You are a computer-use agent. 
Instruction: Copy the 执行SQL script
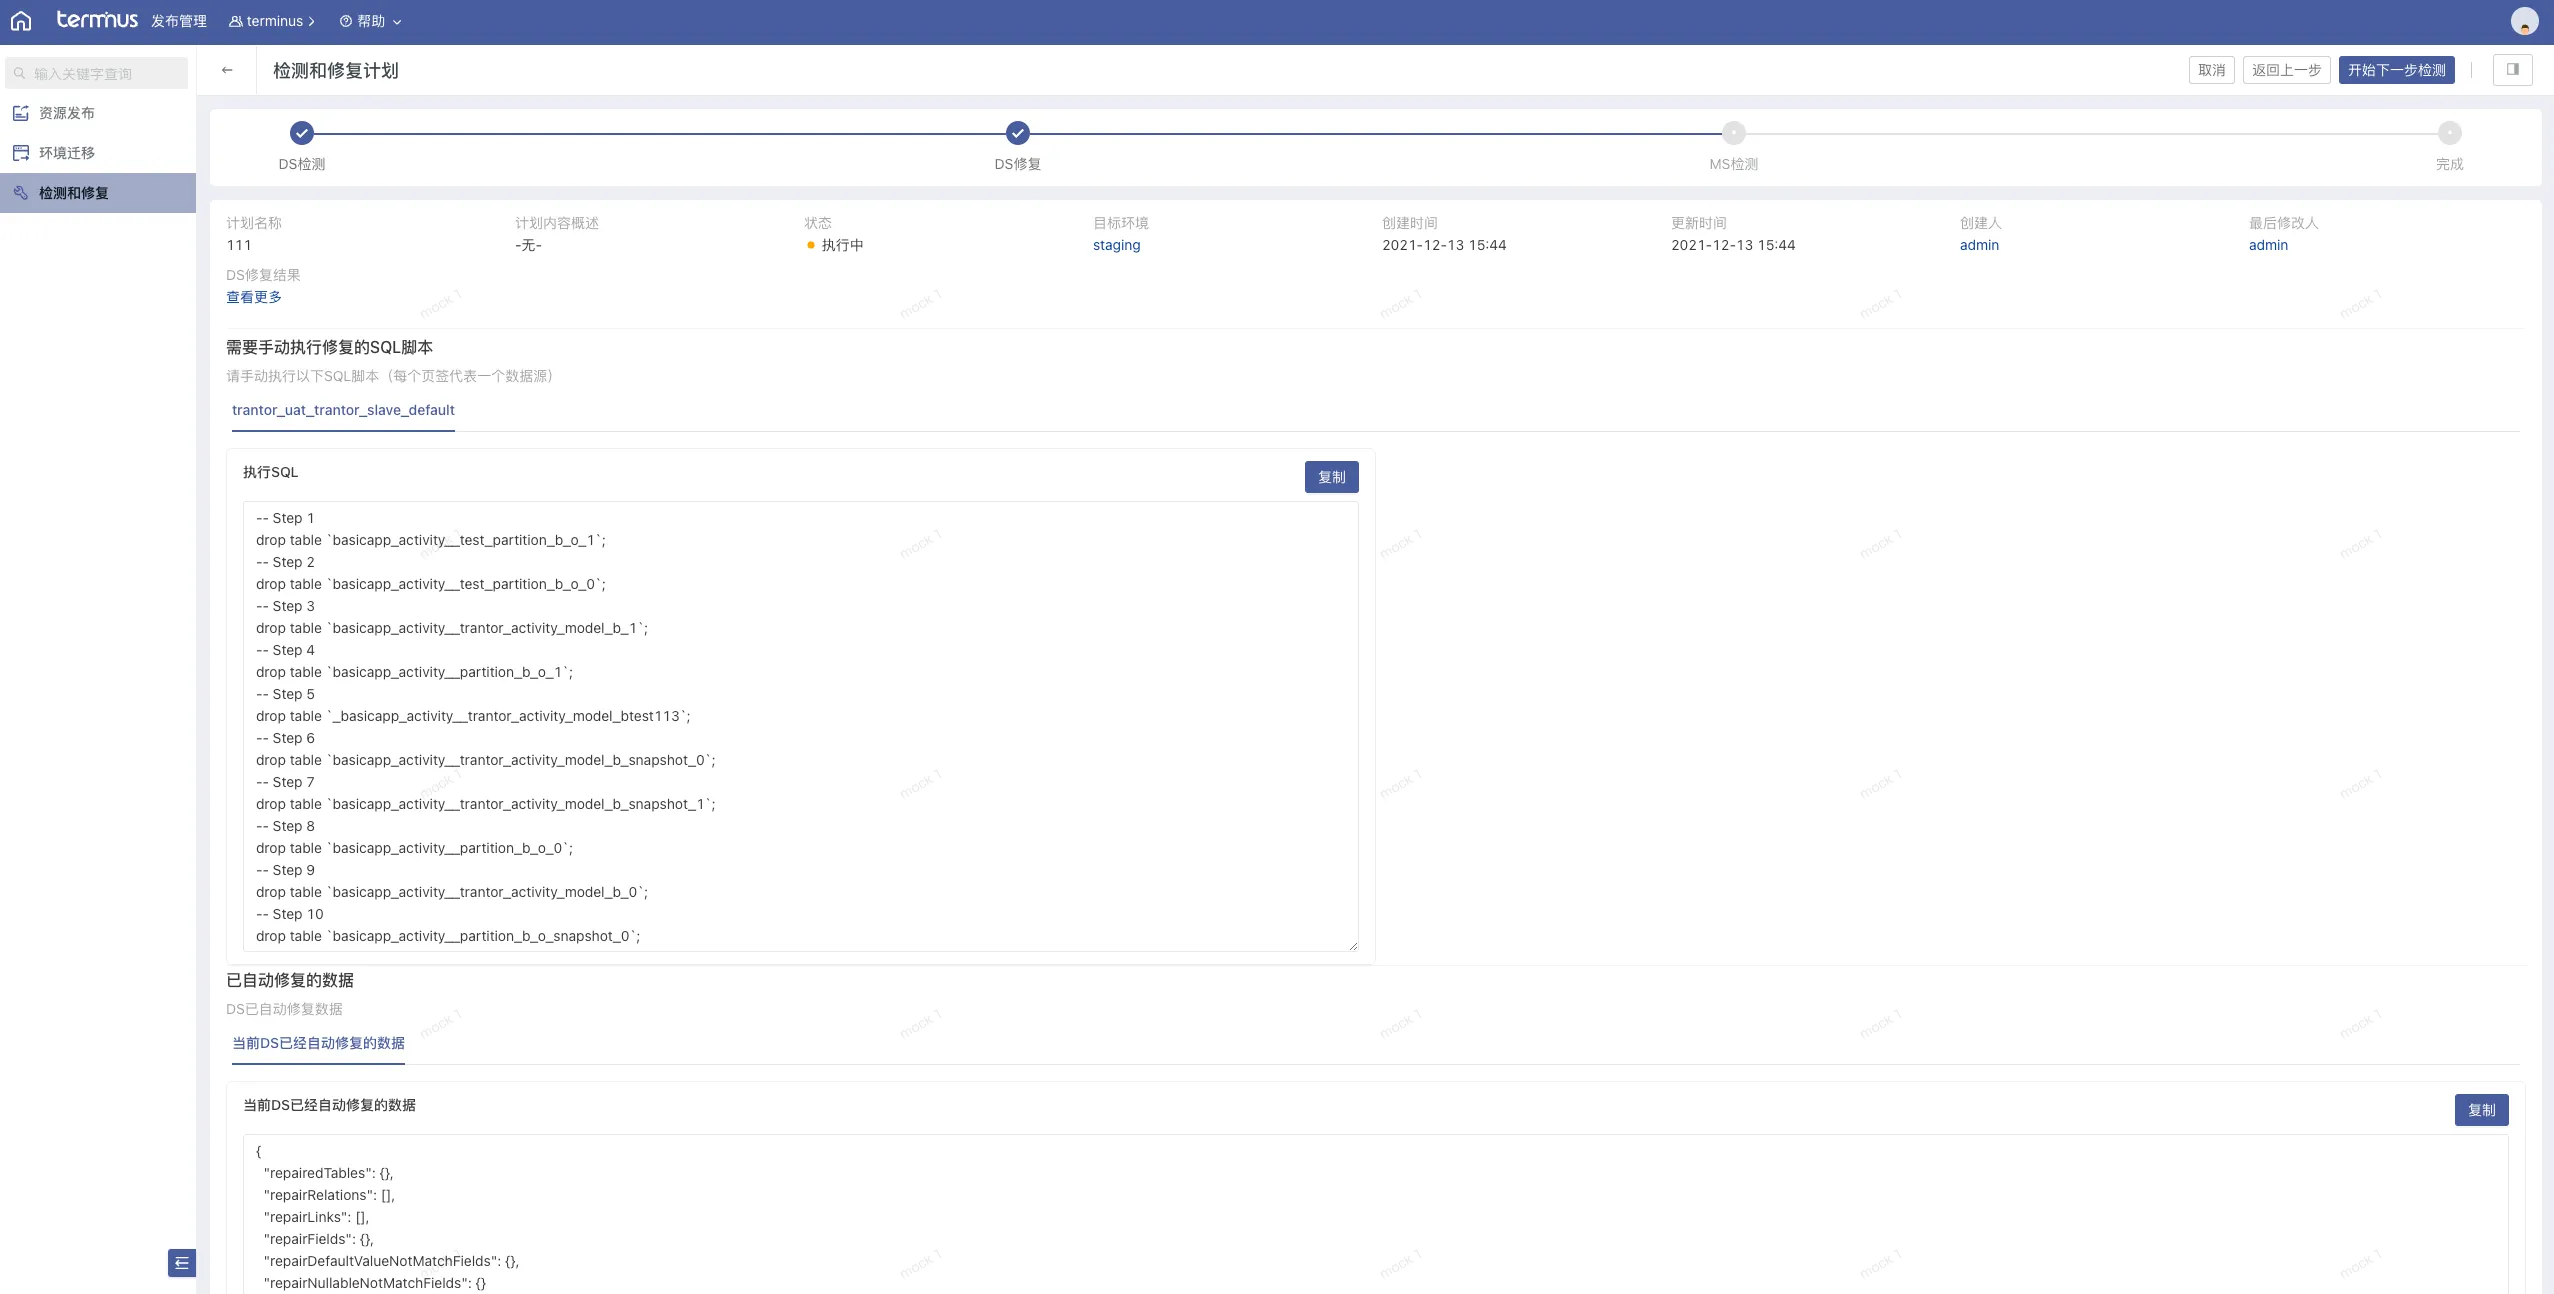pos(1331,477)
